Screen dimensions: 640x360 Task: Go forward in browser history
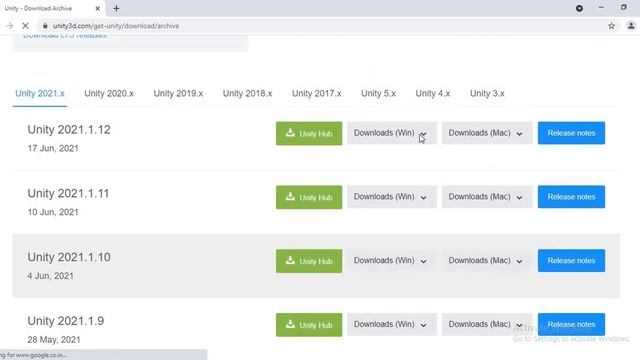(x=9, y=26)
